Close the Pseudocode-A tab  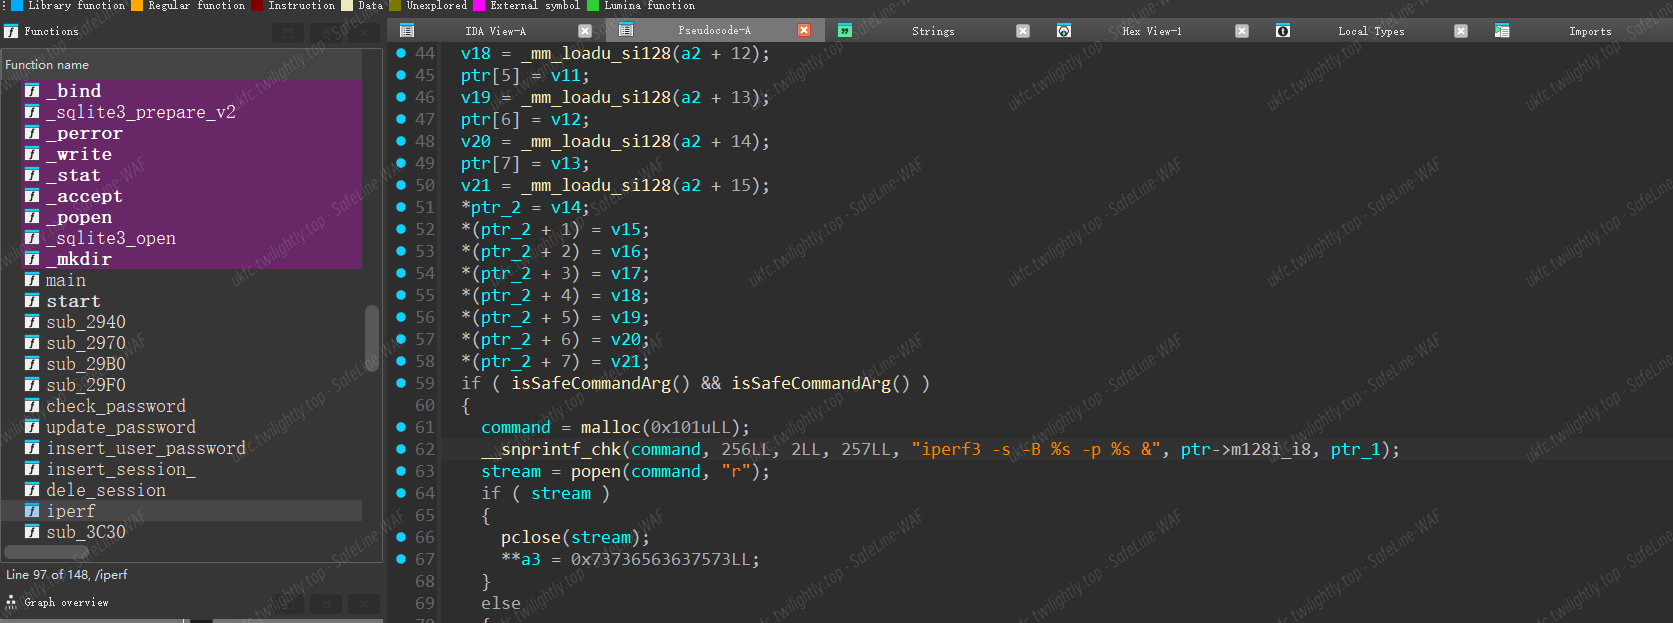pyautogui.click(x=804, y=31)
